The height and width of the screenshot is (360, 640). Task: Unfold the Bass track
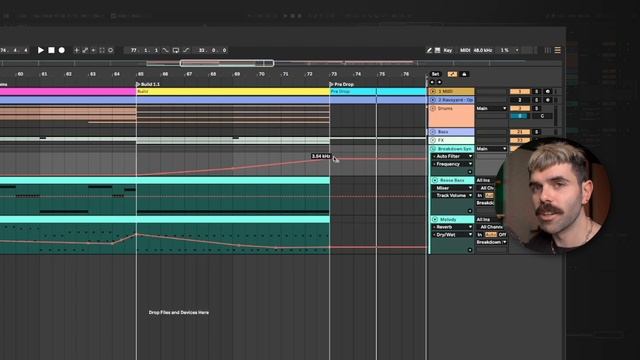coord(433,132)
